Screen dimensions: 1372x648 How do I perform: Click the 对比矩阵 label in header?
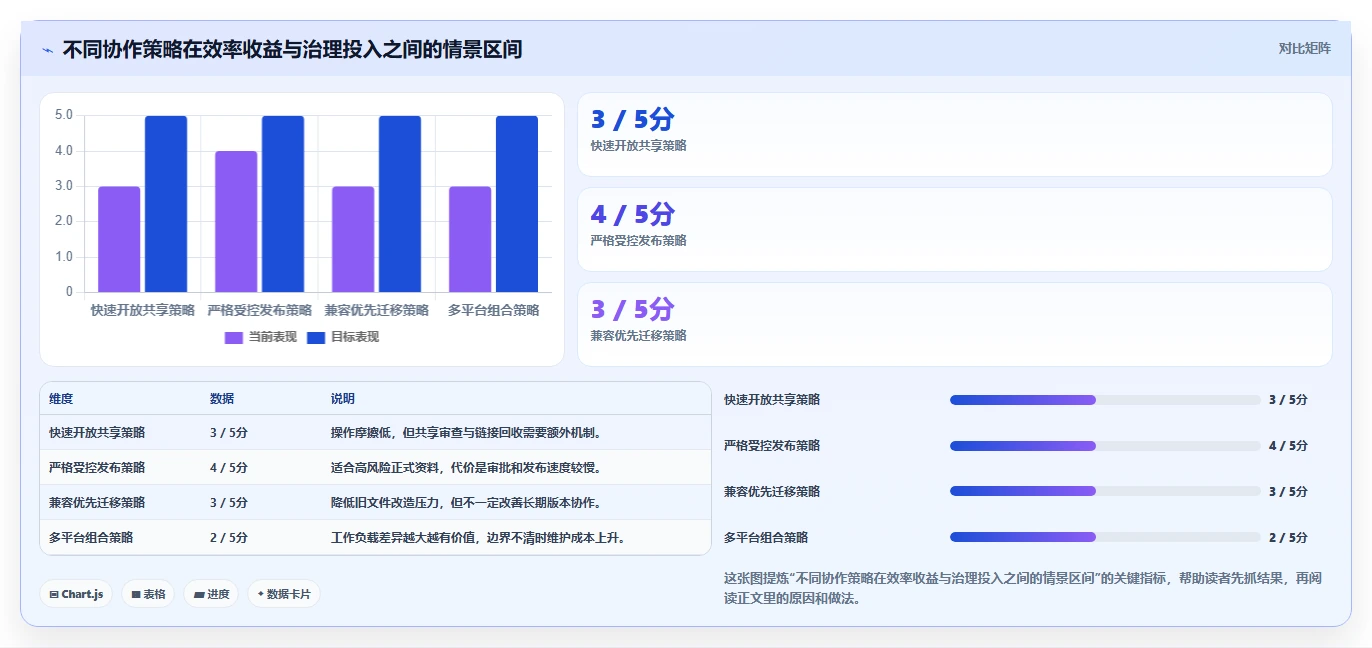click(1305, 48)
